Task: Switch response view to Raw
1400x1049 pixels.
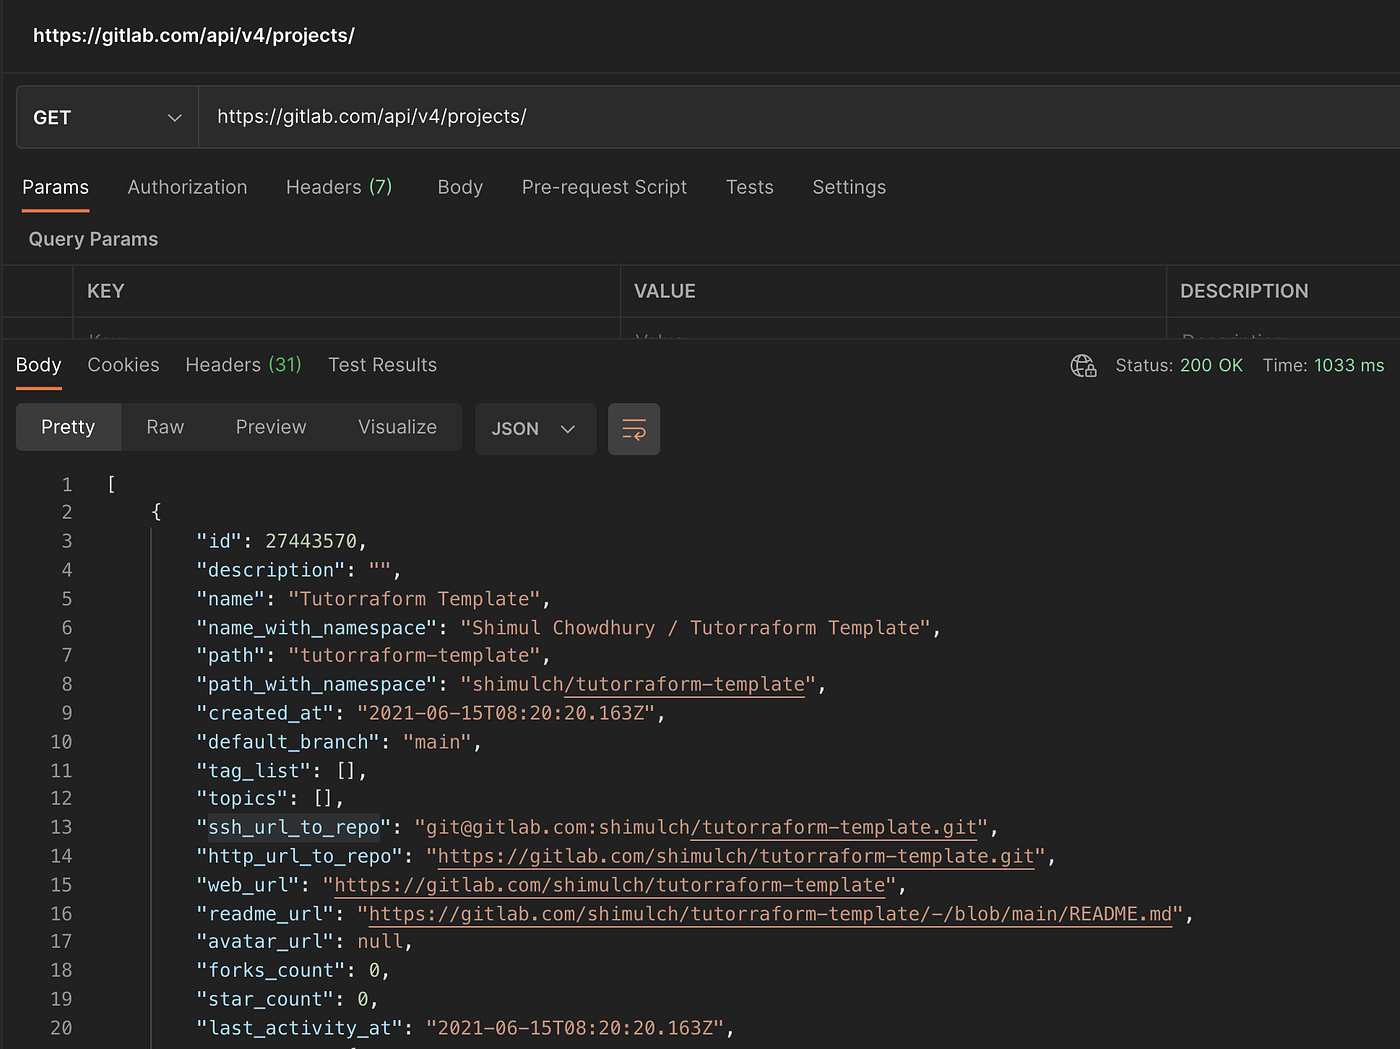Action: (x=165, y=427)
